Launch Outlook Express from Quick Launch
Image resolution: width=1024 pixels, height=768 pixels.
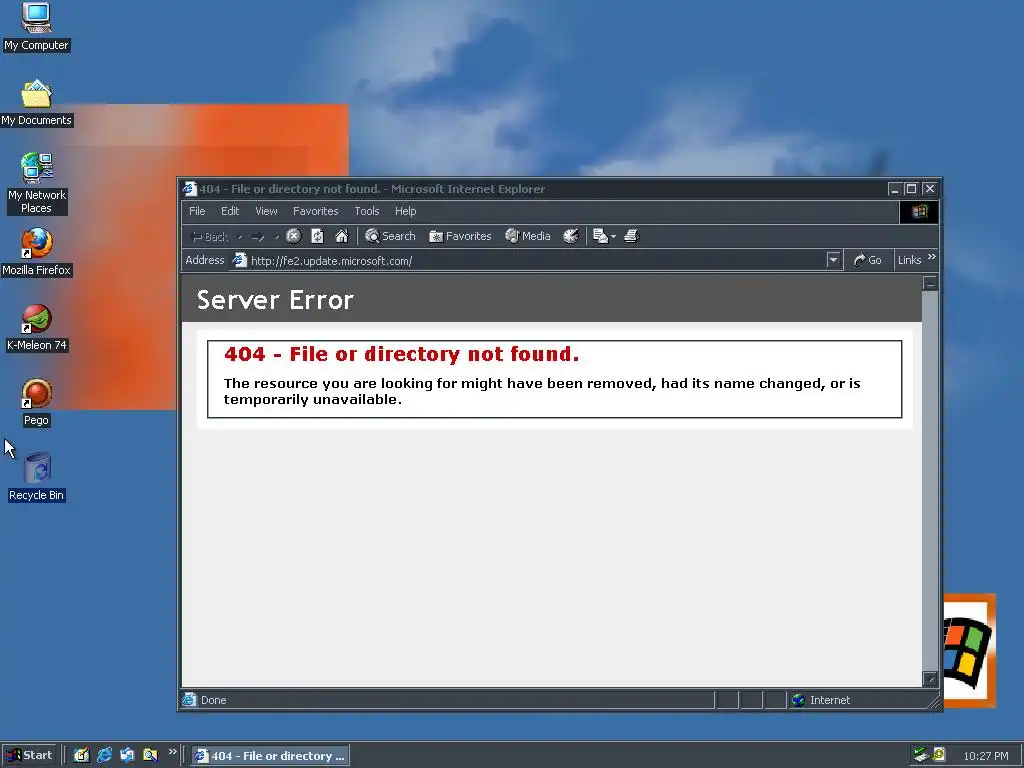point(127,755)
